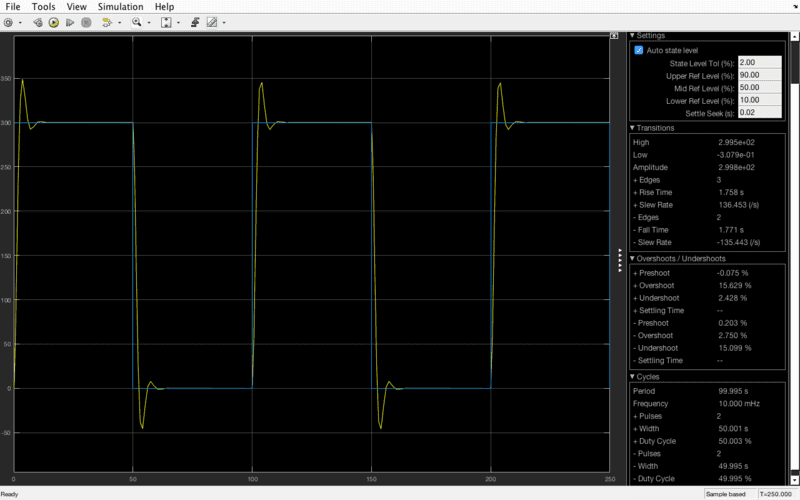Collapse the Cycles section
This screenshot has width=800, height=500.
(632, 376)
